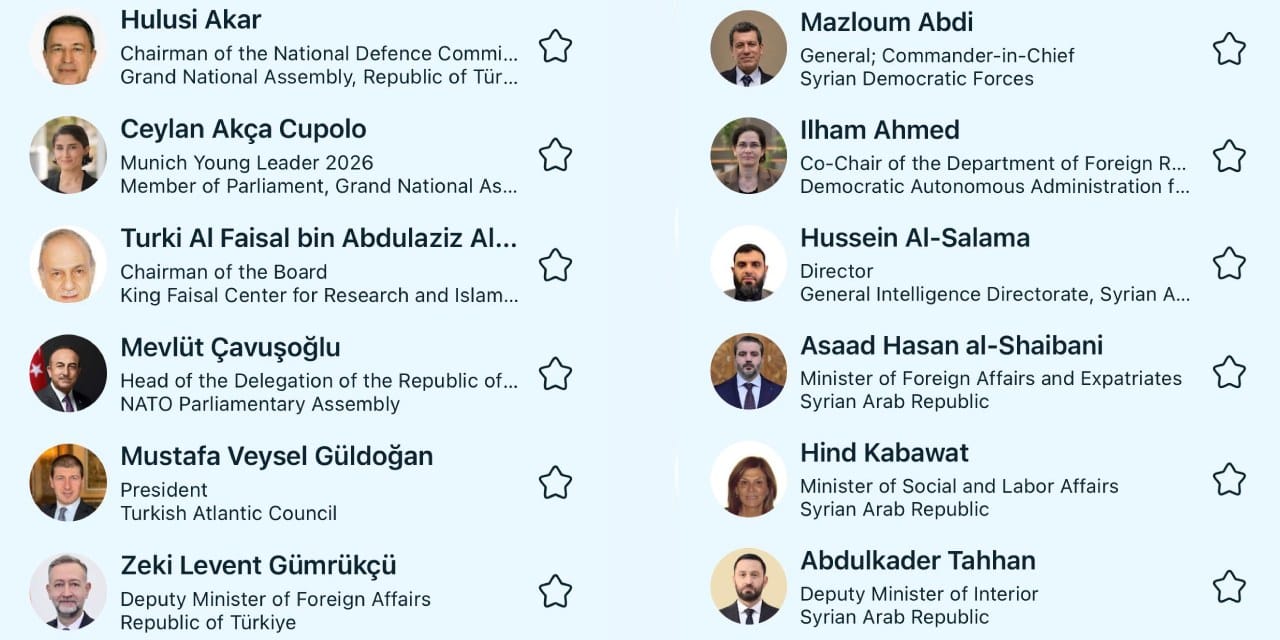The width and height of the screenshot is (1280, 640).
Task: Star Ceylan Akça Cupolo as a favorite
Action: [x=555, y=155]
